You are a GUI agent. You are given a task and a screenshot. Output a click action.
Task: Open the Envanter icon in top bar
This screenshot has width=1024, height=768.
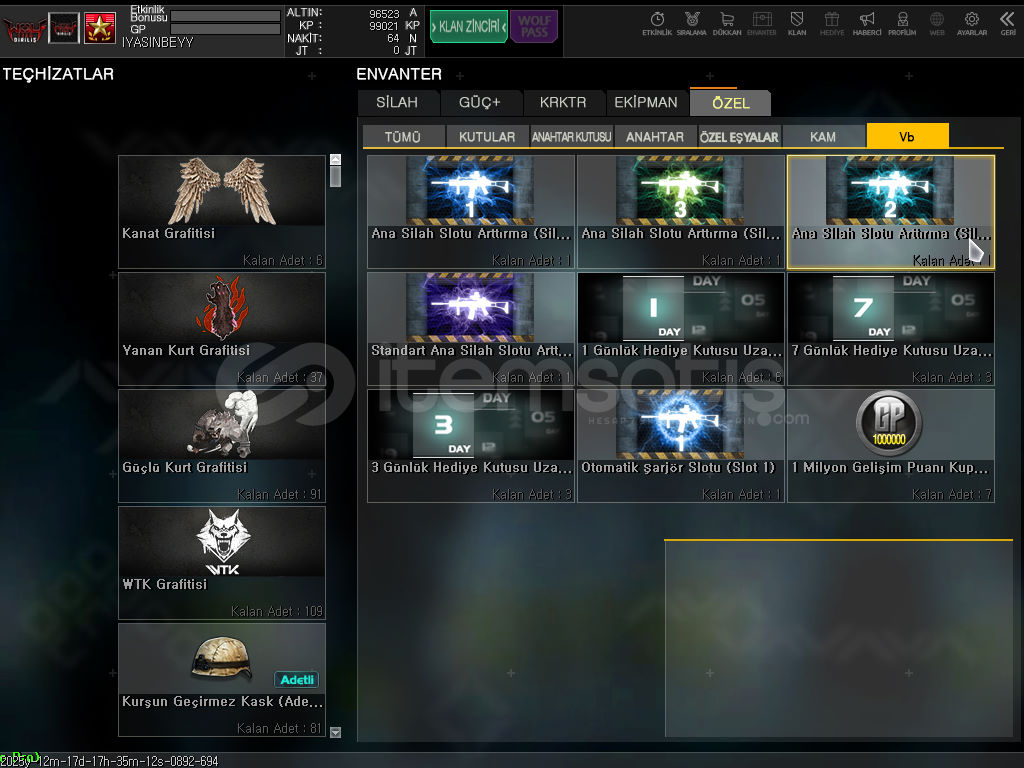point(761,24)
